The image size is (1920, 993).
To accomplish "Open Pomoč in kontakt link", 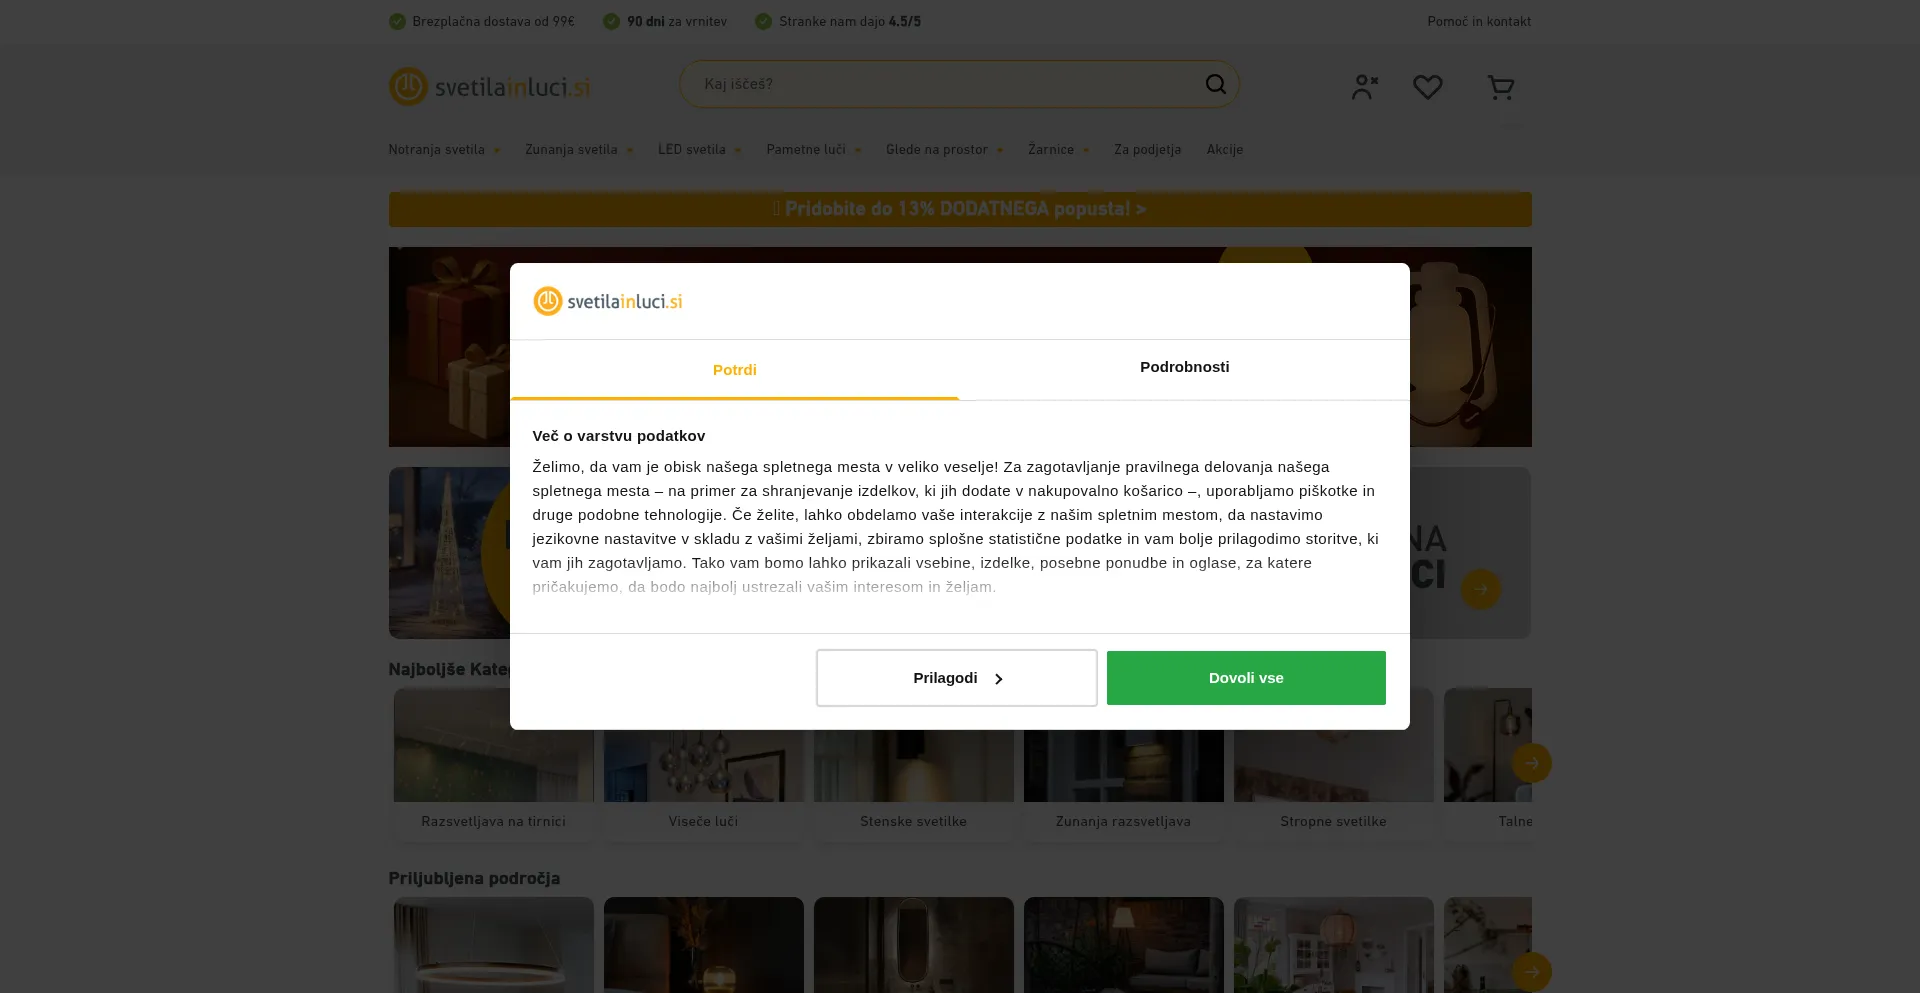I will (x=1478, y=21).
